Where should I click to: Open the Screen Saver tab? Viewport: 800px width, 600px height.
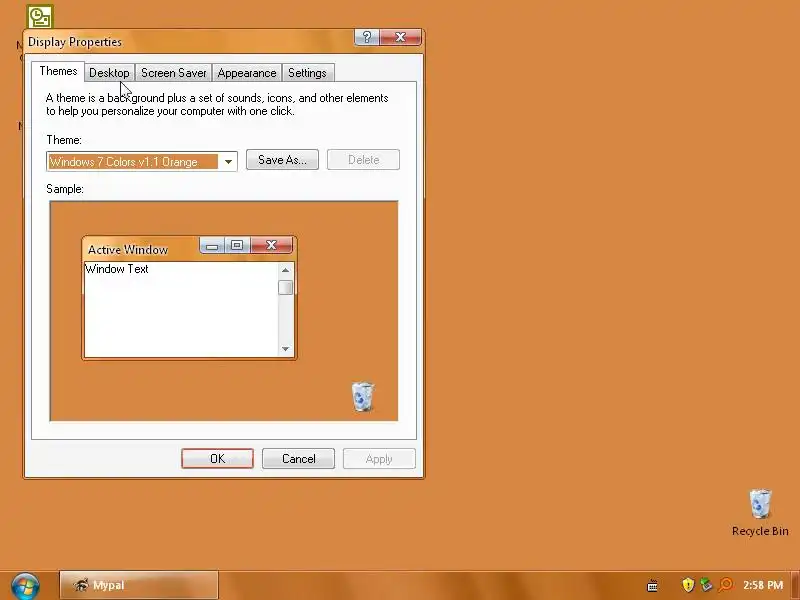(173, 73)
